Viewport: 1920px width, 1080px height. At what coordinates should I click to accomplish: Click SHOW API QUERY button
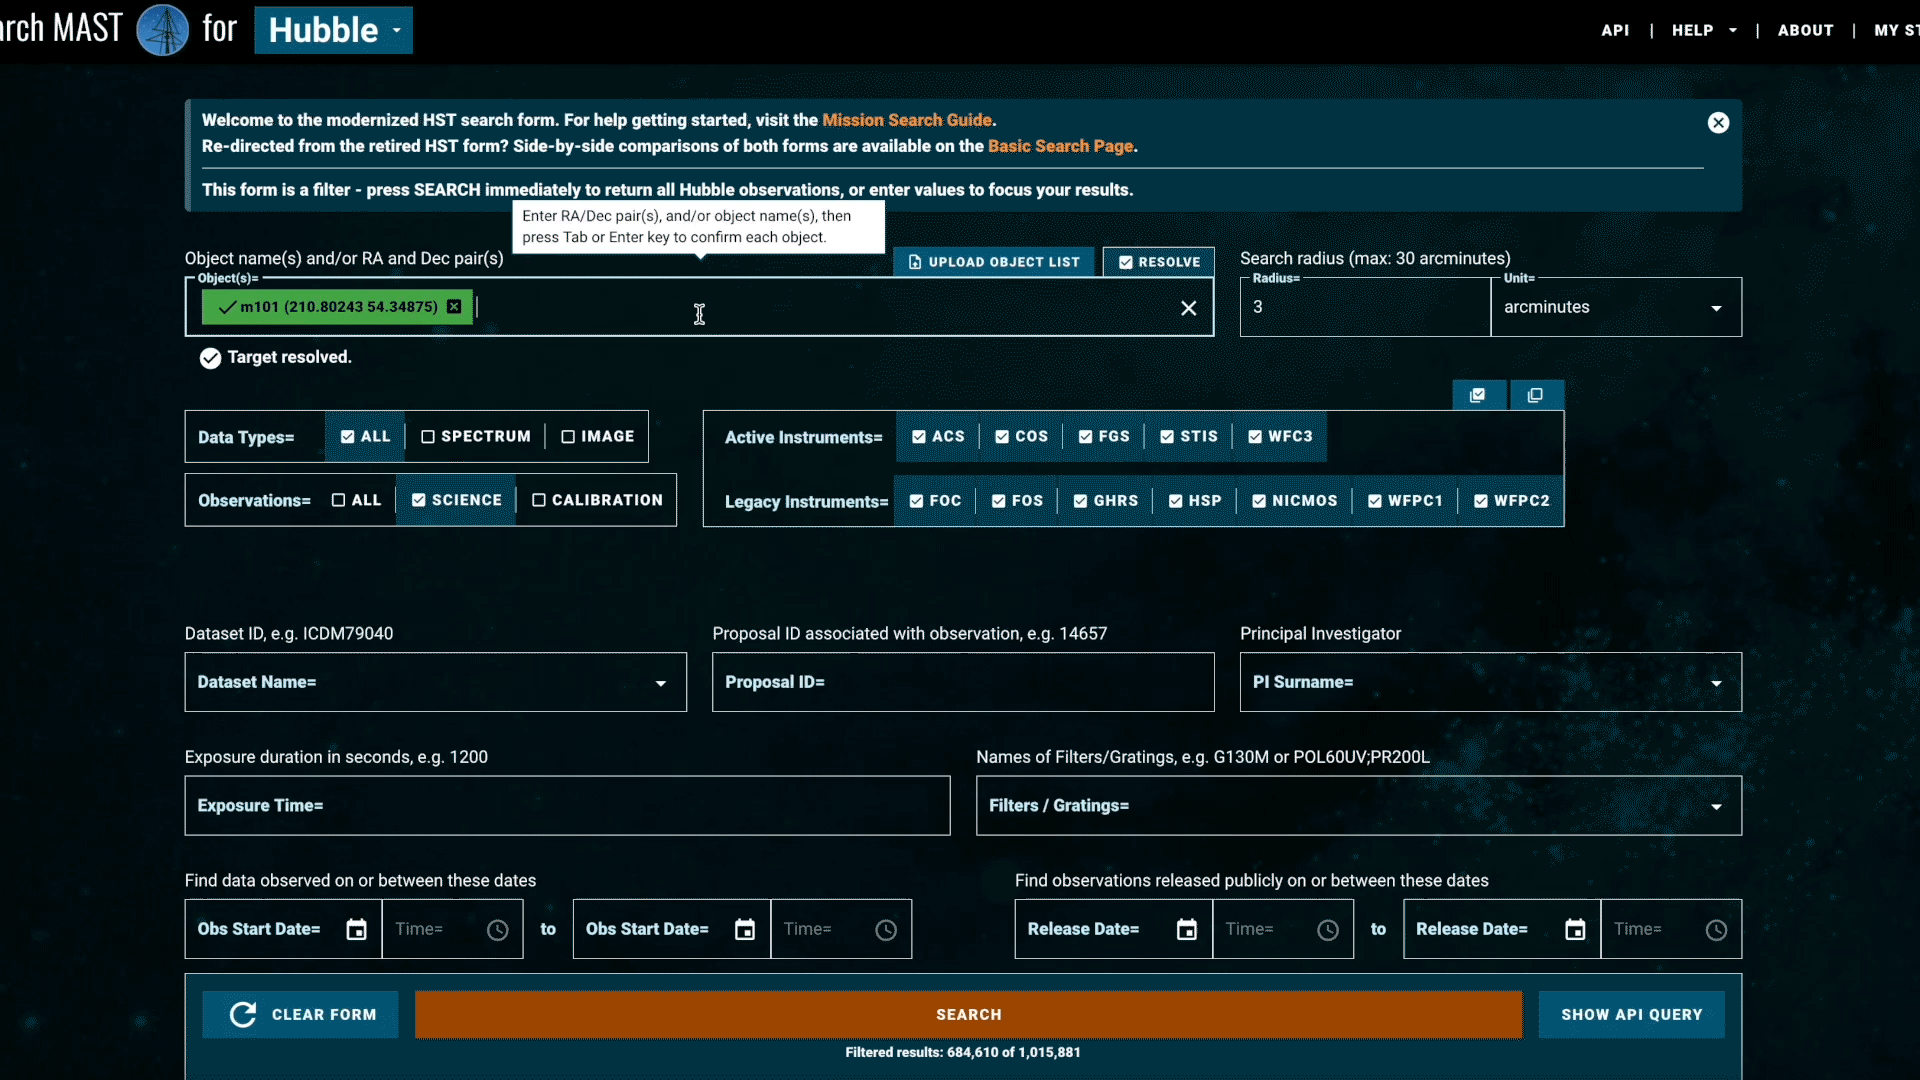point(1631,1015)
